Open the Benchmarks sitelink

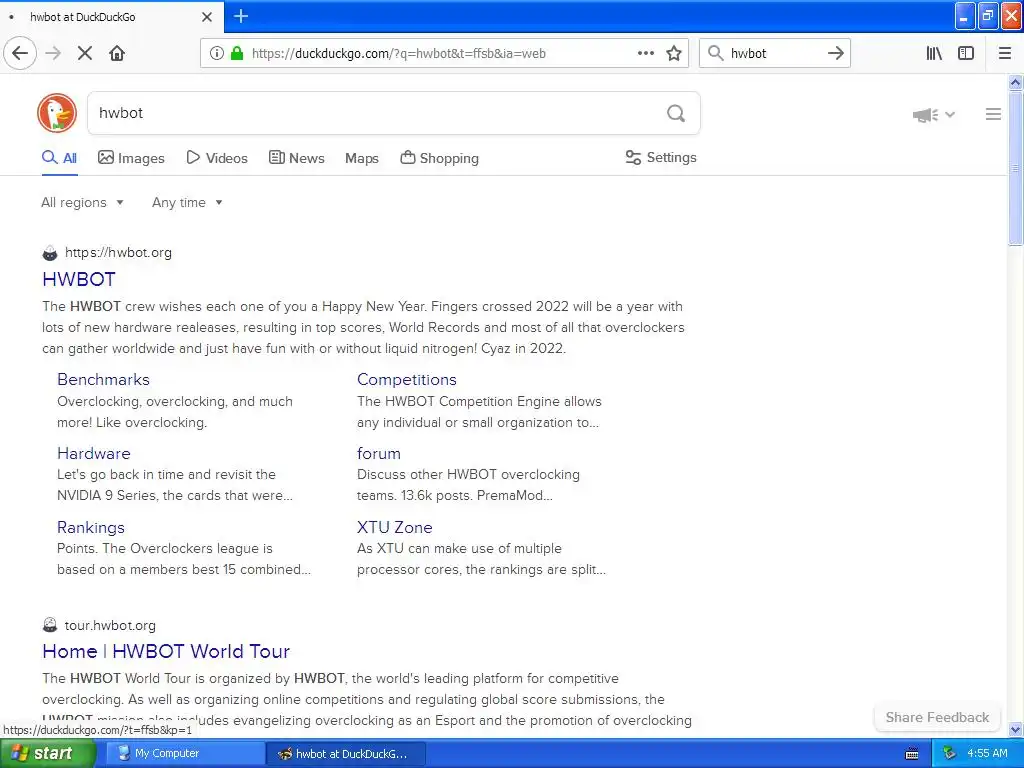[103, 379]
